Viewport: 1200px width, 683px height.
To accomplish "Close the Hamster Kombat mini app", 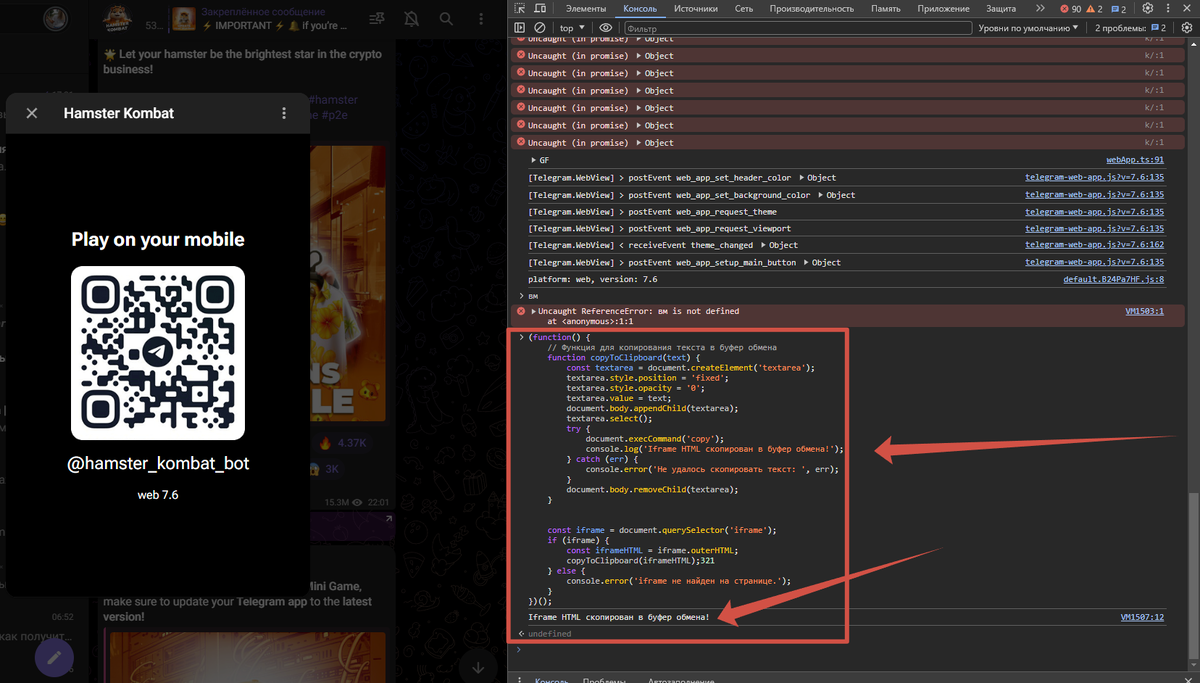I will [x=32, y=113].
